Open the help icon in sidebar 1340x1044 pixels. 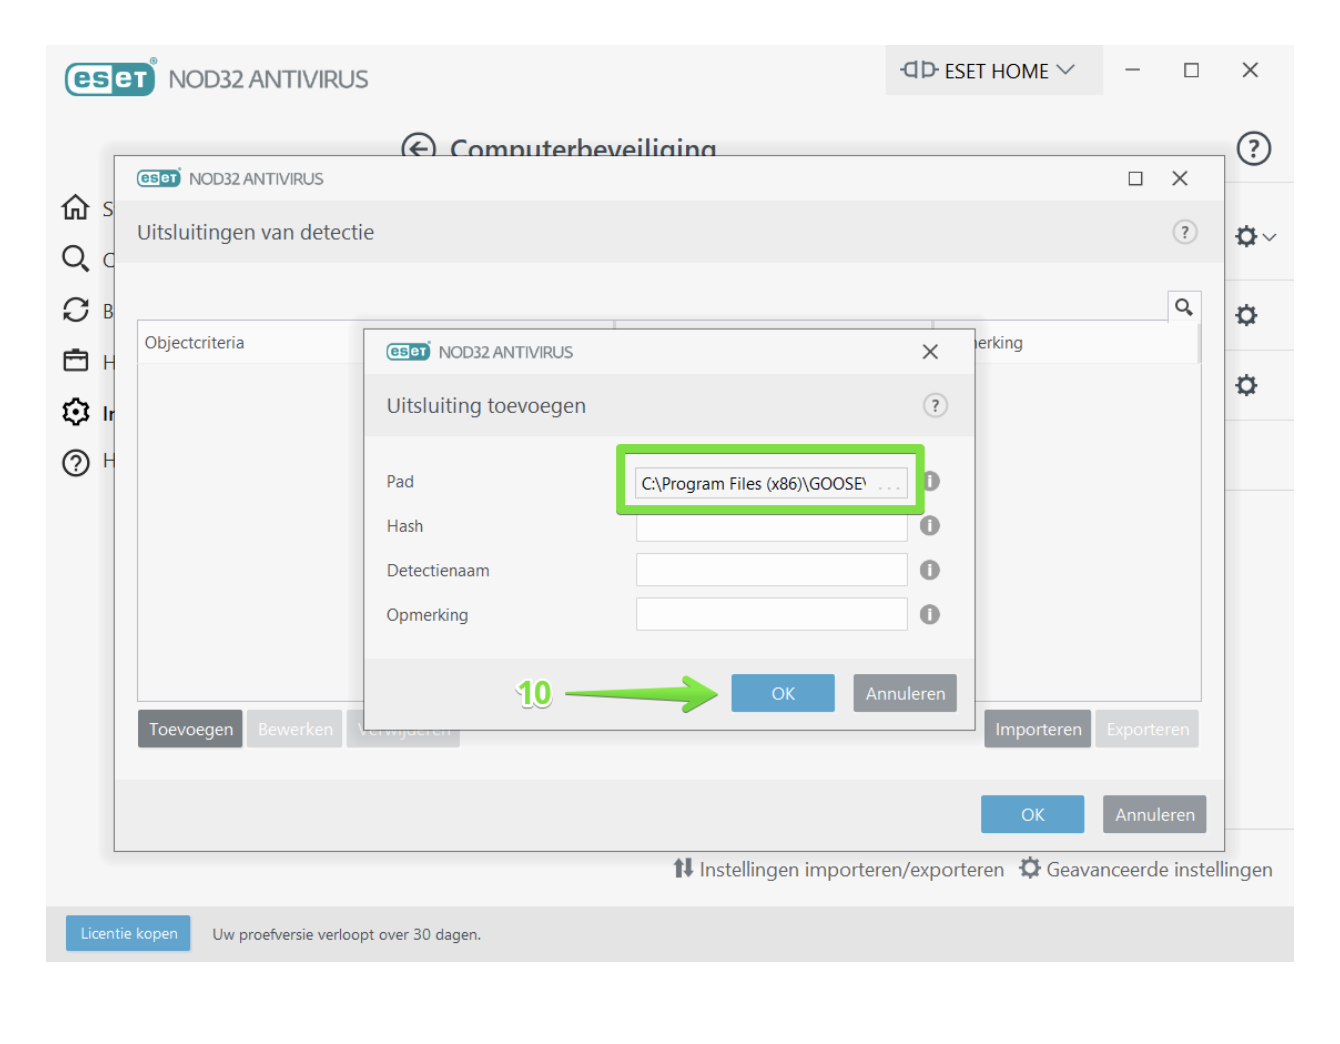[76, 462]
